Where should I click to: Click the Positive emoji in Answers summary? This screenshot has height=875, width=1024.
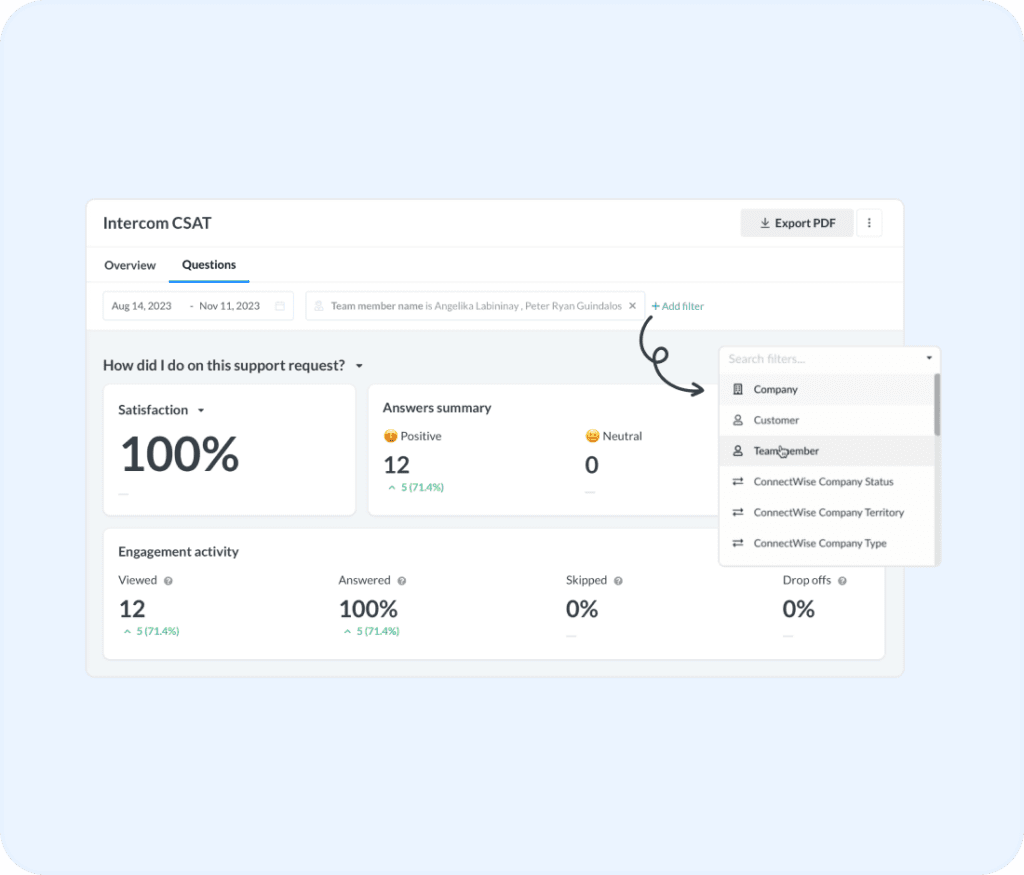click(390, 435)
